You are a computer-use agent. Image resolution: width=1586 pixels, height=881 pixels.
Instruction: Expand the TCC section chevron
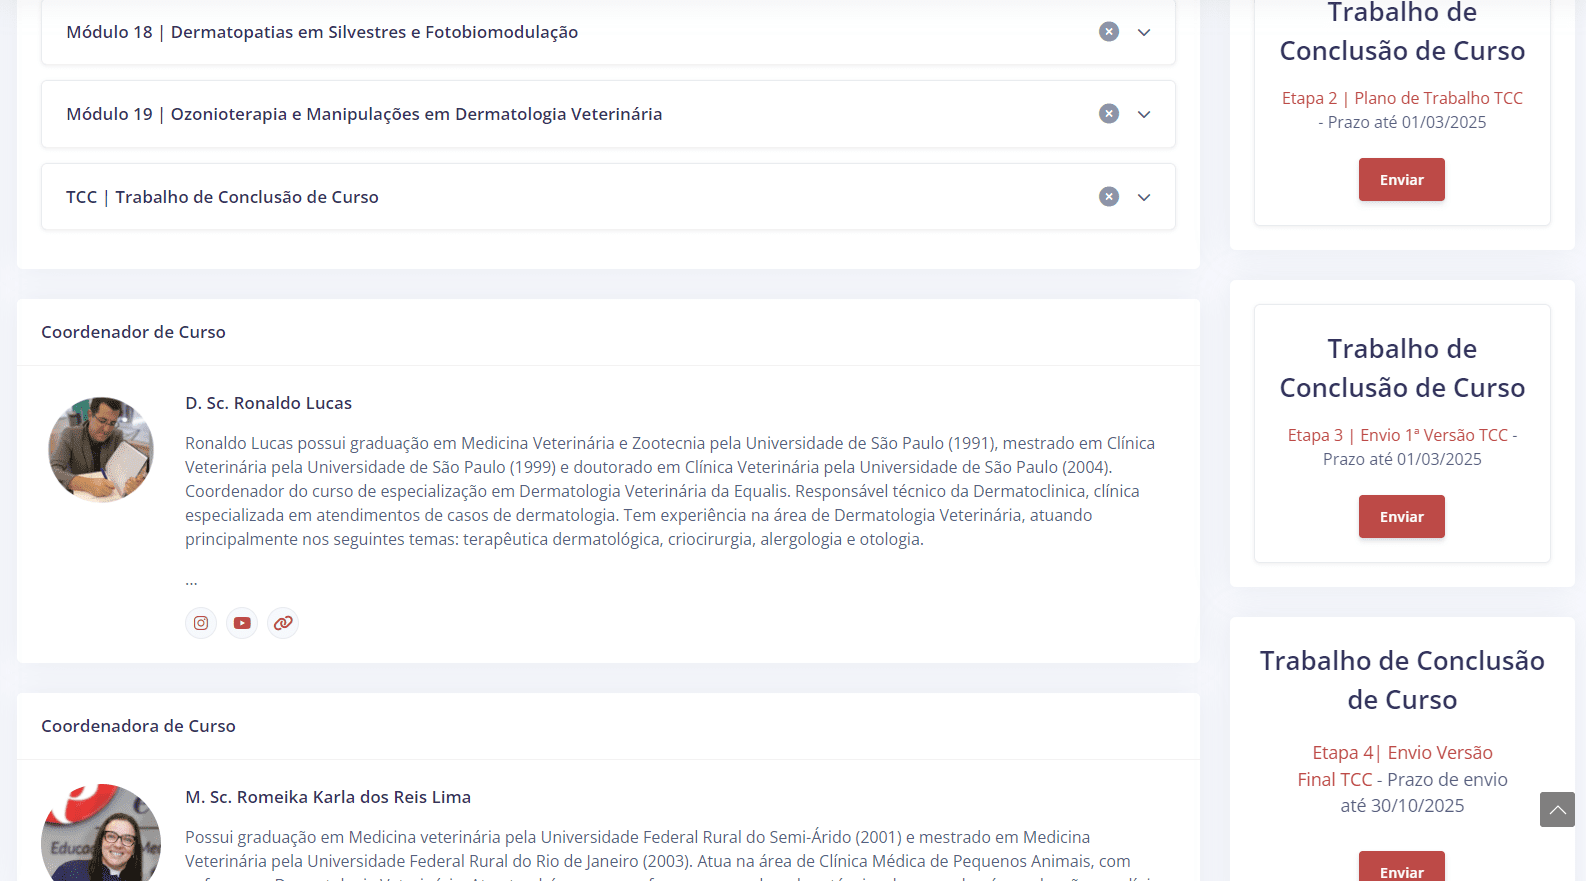pyautogui.click(x=1144, y=197)
